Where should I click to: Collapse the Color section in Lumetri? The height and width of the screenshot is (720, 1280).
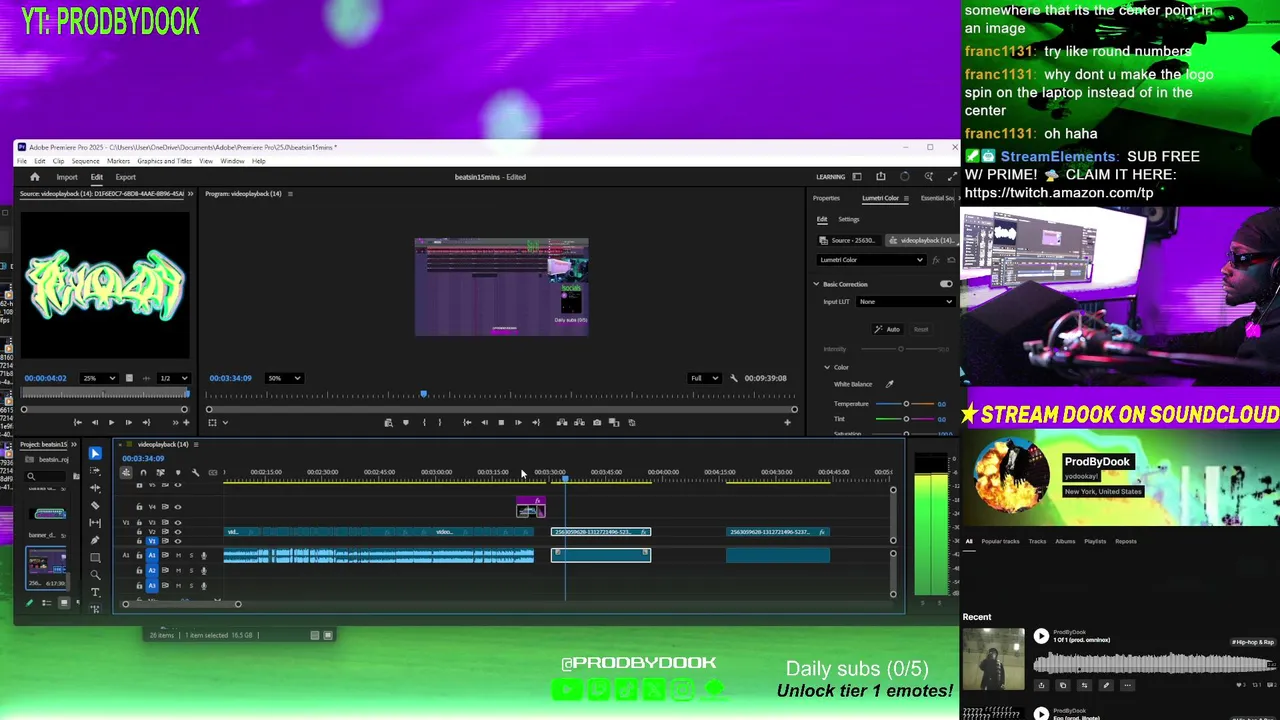click(x=827, y=367)
